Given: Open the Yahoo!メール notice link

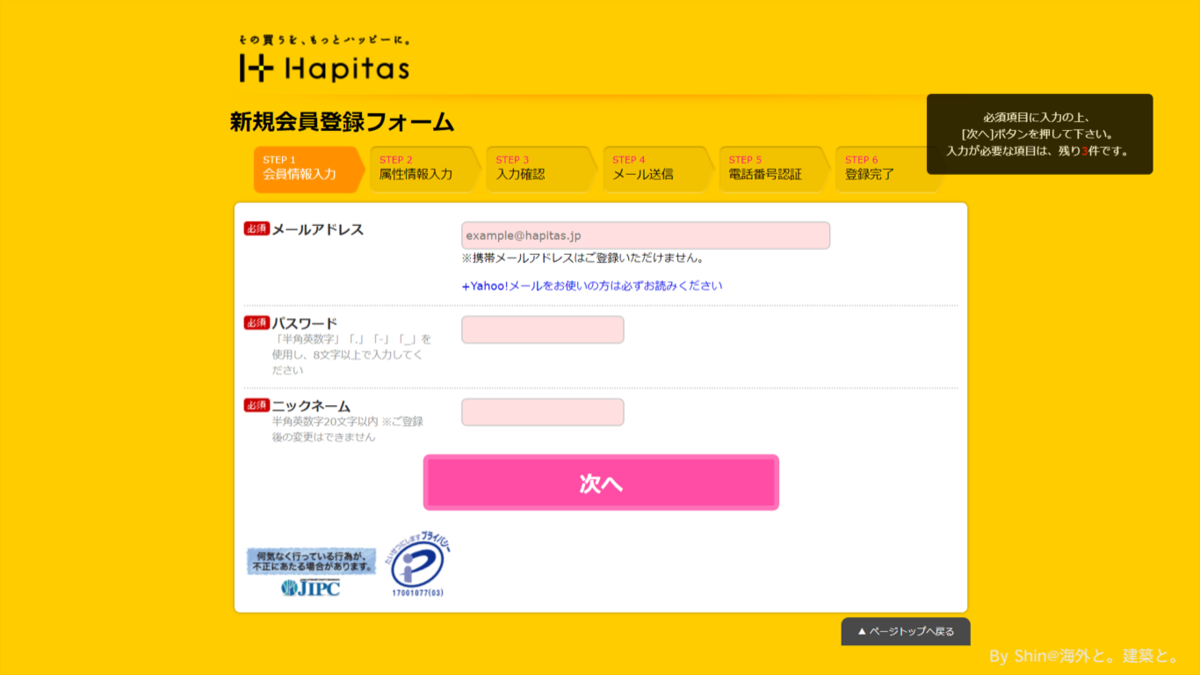Looking at the screenshot, I should coord(592,286).
